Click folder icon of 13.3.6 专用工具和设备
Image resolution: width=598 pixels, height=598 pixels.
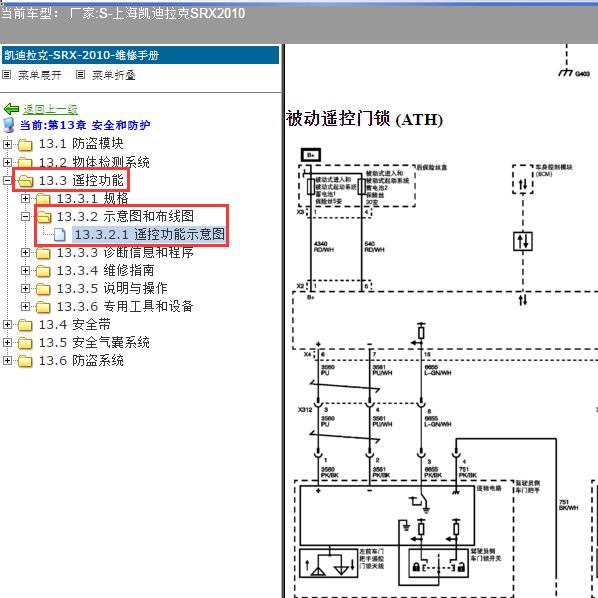click(x=43, y=306)
